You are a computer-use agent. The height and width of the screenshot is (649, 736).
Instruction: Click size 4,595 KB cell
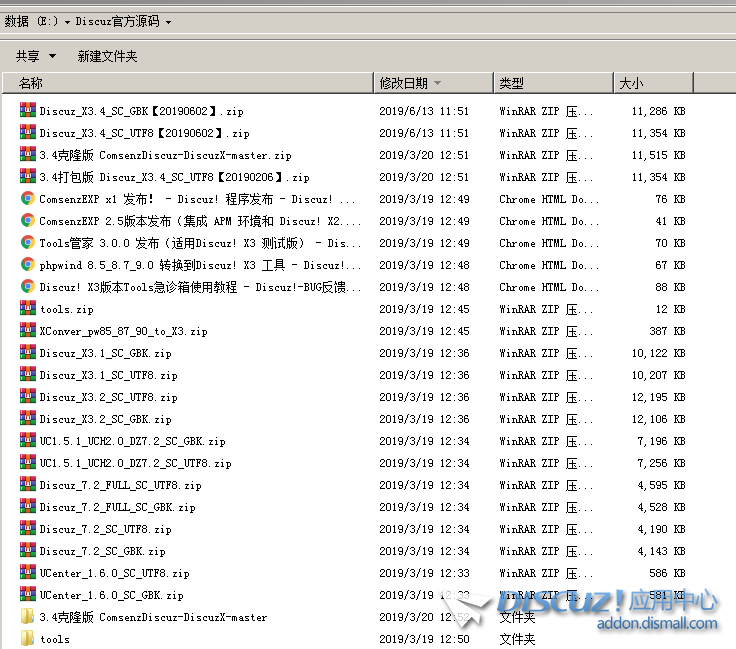(661, 485)
